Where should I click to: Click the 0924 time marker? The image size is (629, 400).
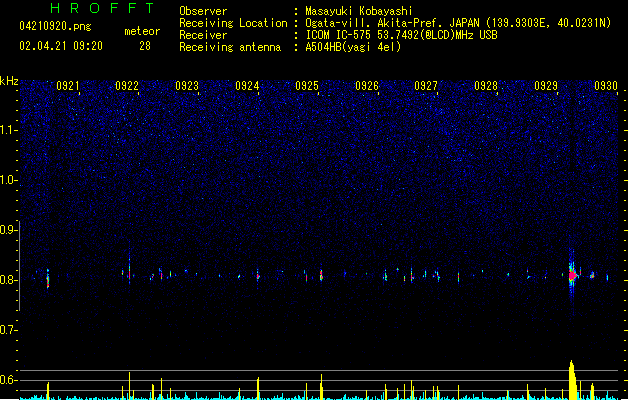247,85
